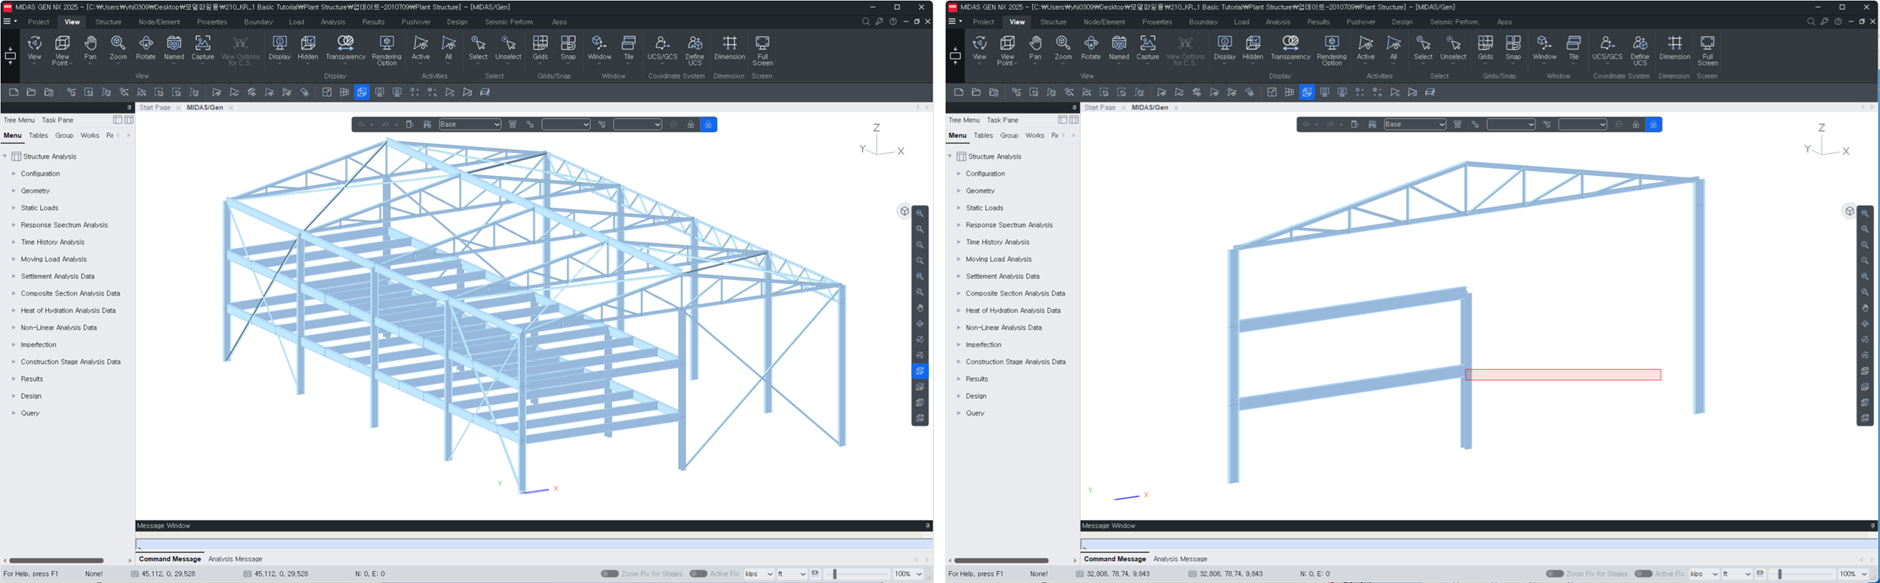The height and width of the screenshot is (583, 1880).
Task: Click Hidden display icon in left window
Action: 308,44
